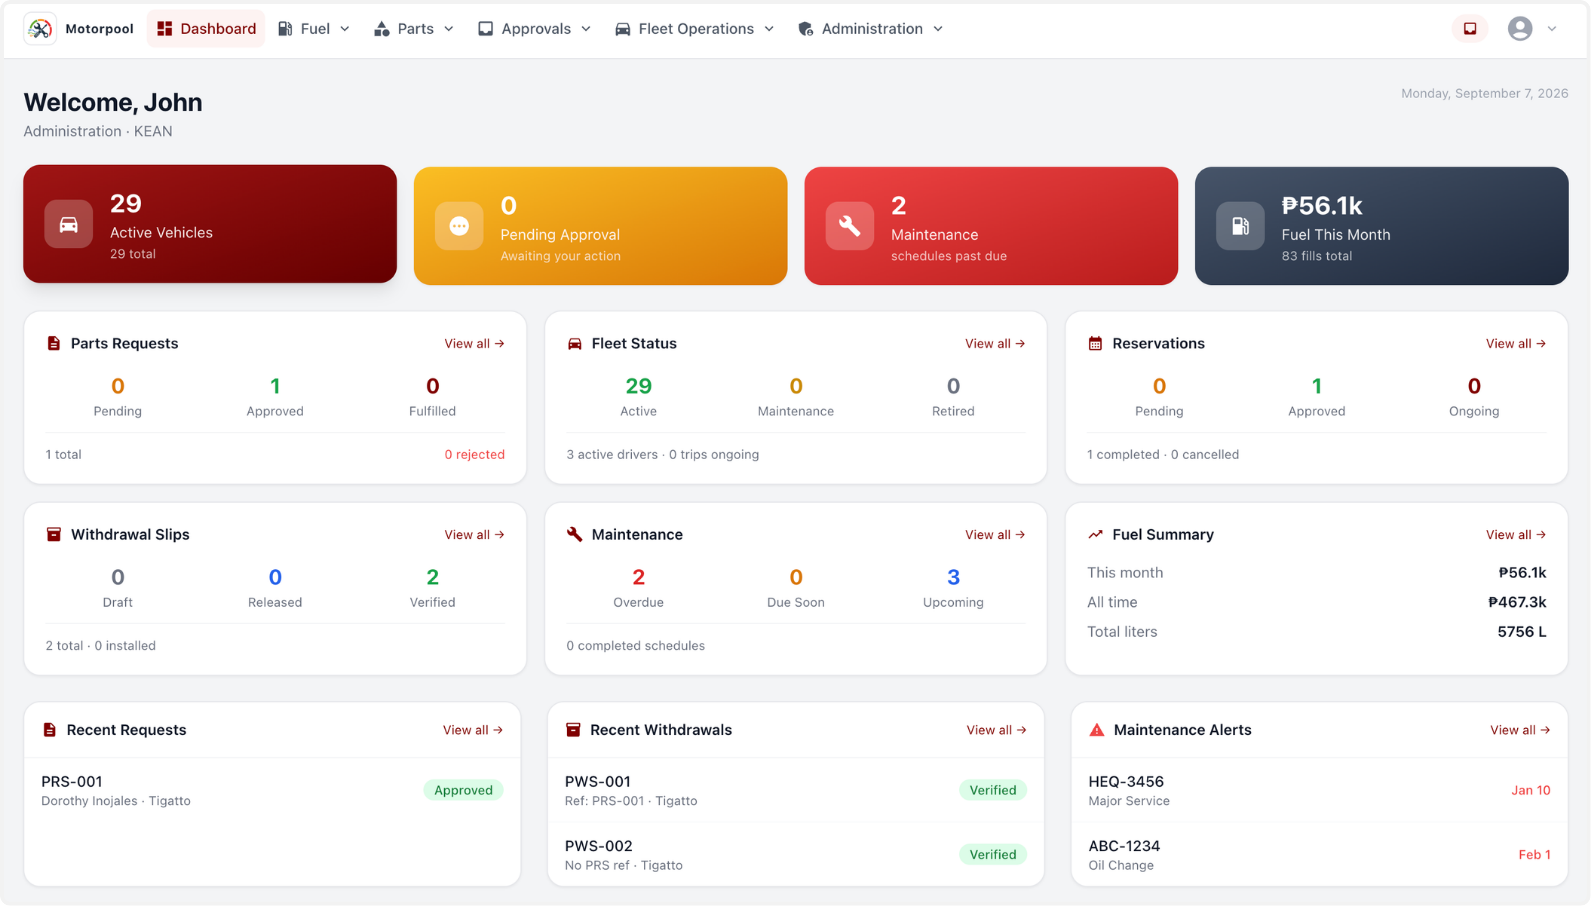Expand the Parts dropdown menu
Screen dimensions: 1591x906
click(x=414, y=29)
